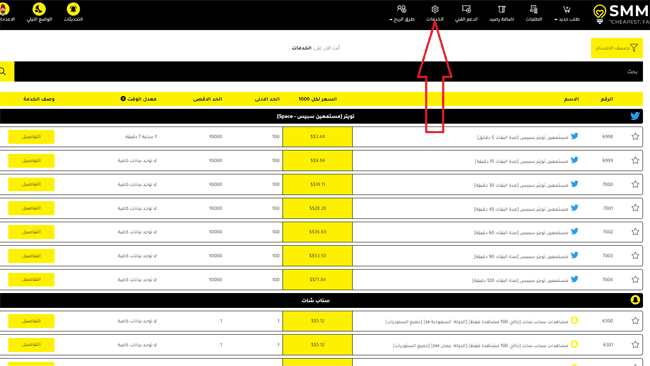Image resolution: width=650 pixels, height=366 pixels.
Task: Click Snapchat icon in service 6300 row
Action: [x=575, y=320]
